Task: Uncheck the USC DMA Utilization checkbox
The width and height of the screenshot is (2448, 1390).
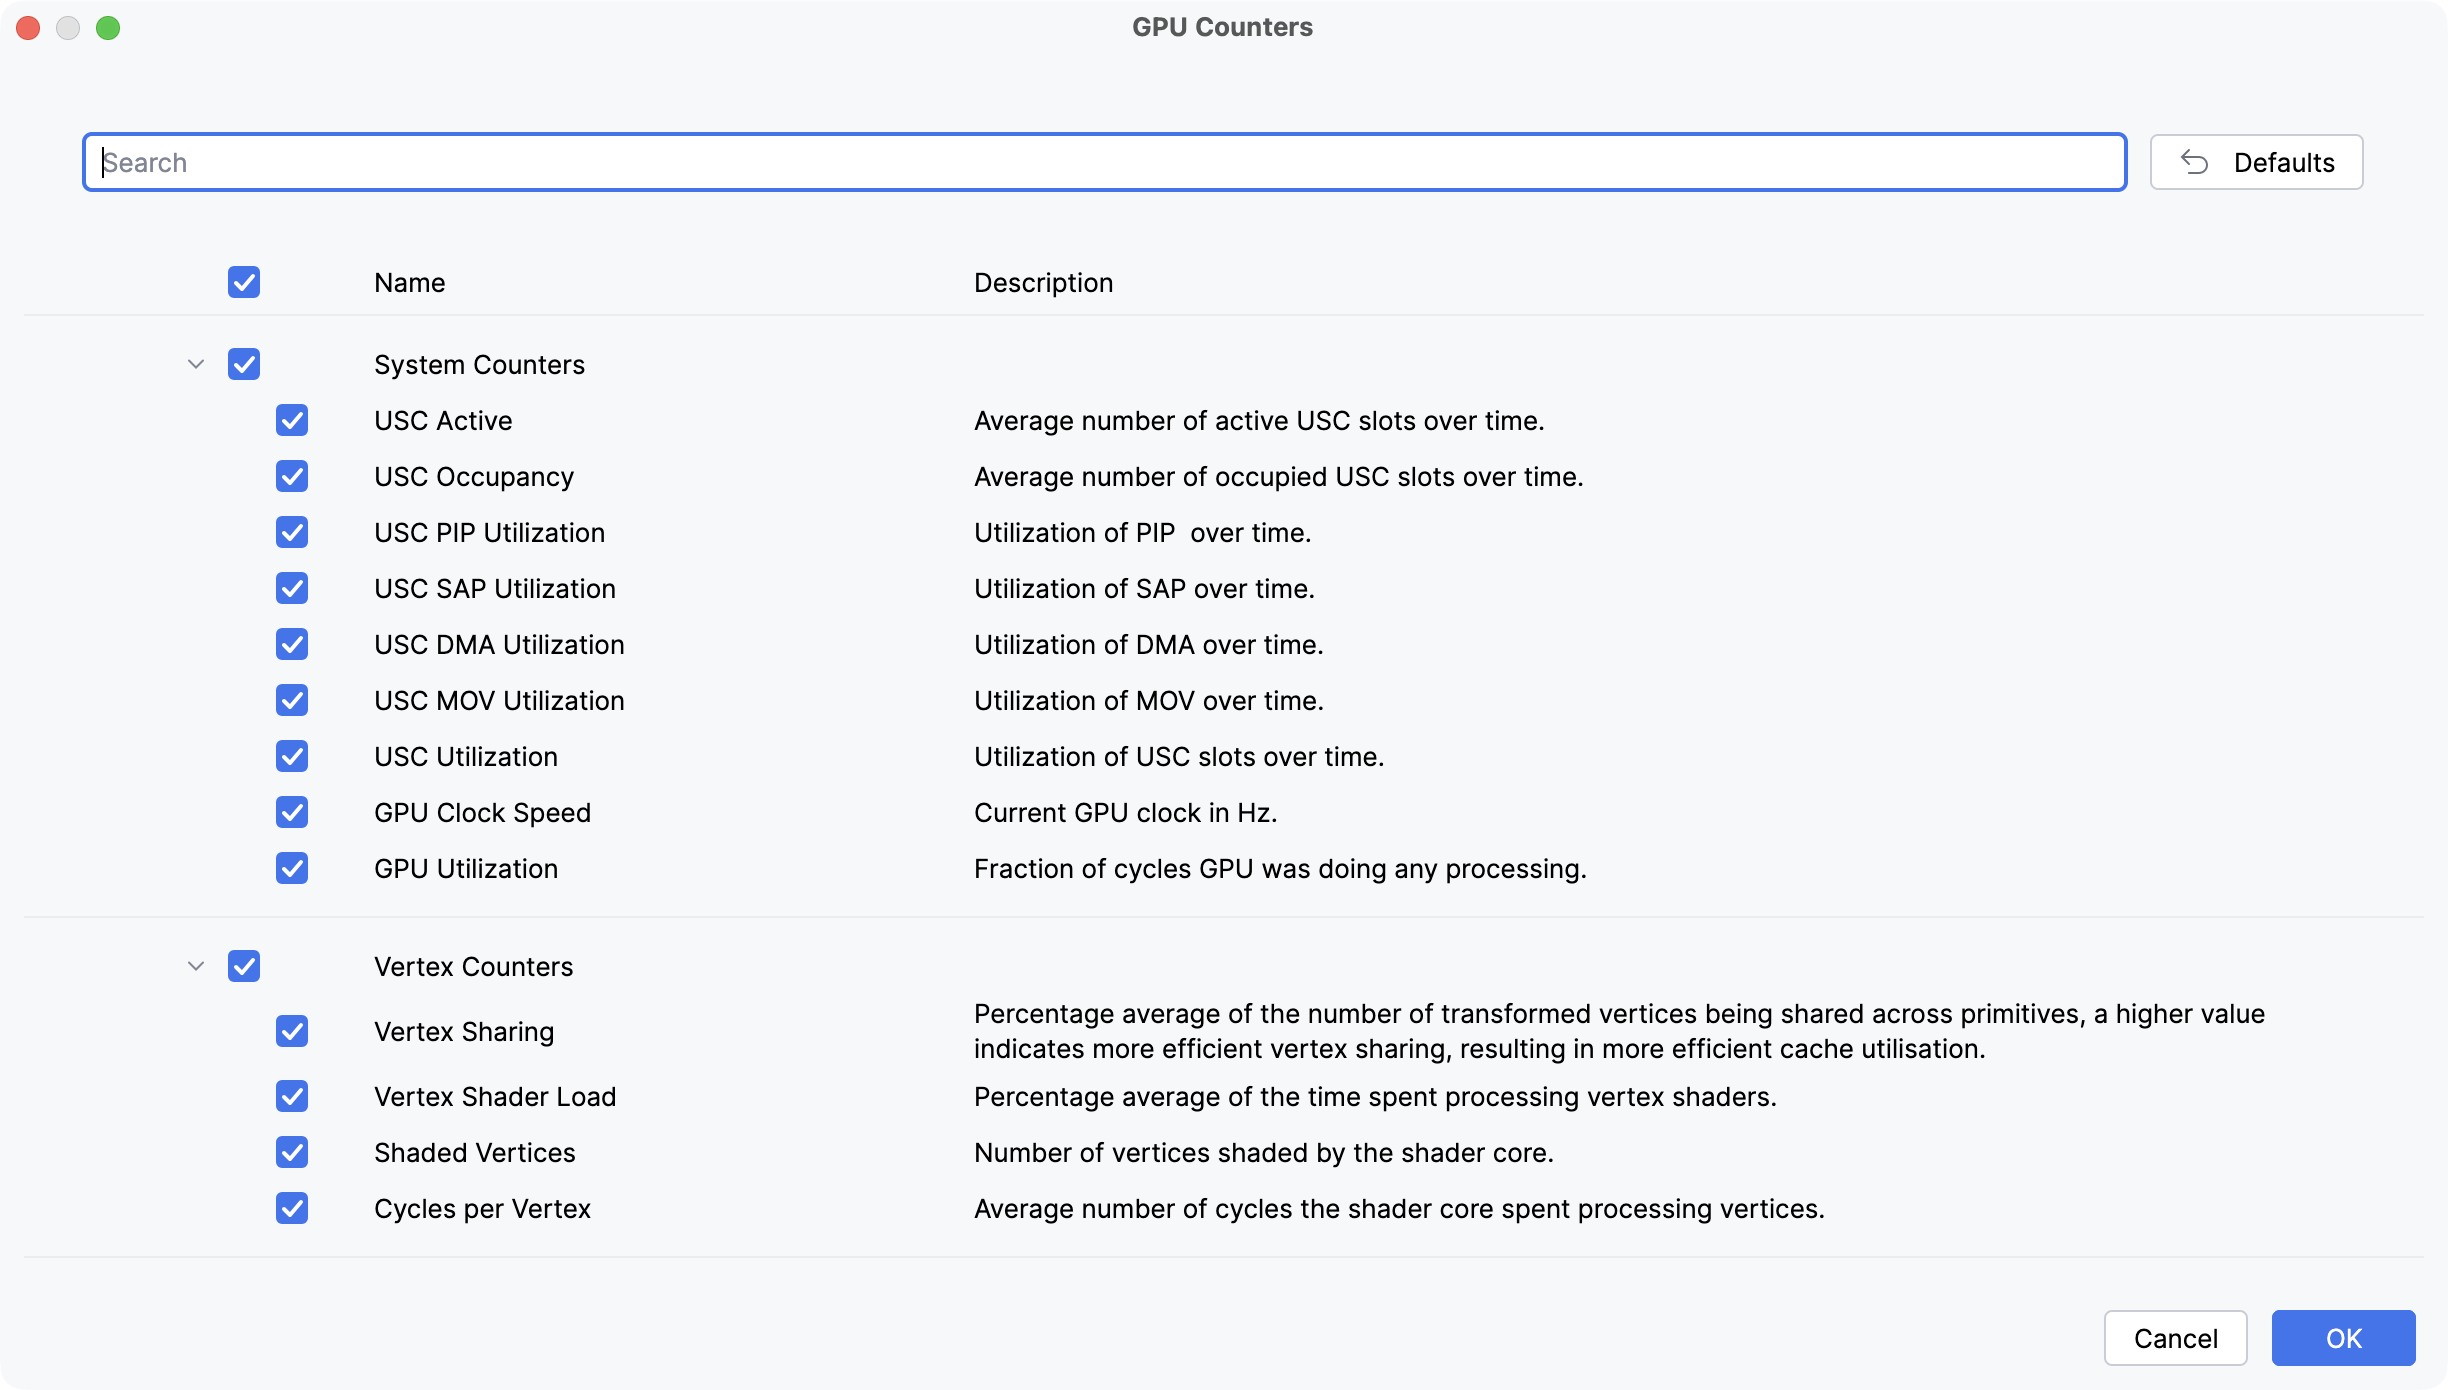Action: 292,644
